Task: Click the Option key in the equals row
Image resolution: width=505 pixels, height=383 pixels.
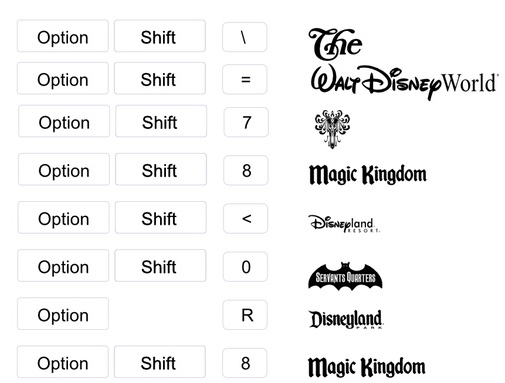Action: (63, 78)
